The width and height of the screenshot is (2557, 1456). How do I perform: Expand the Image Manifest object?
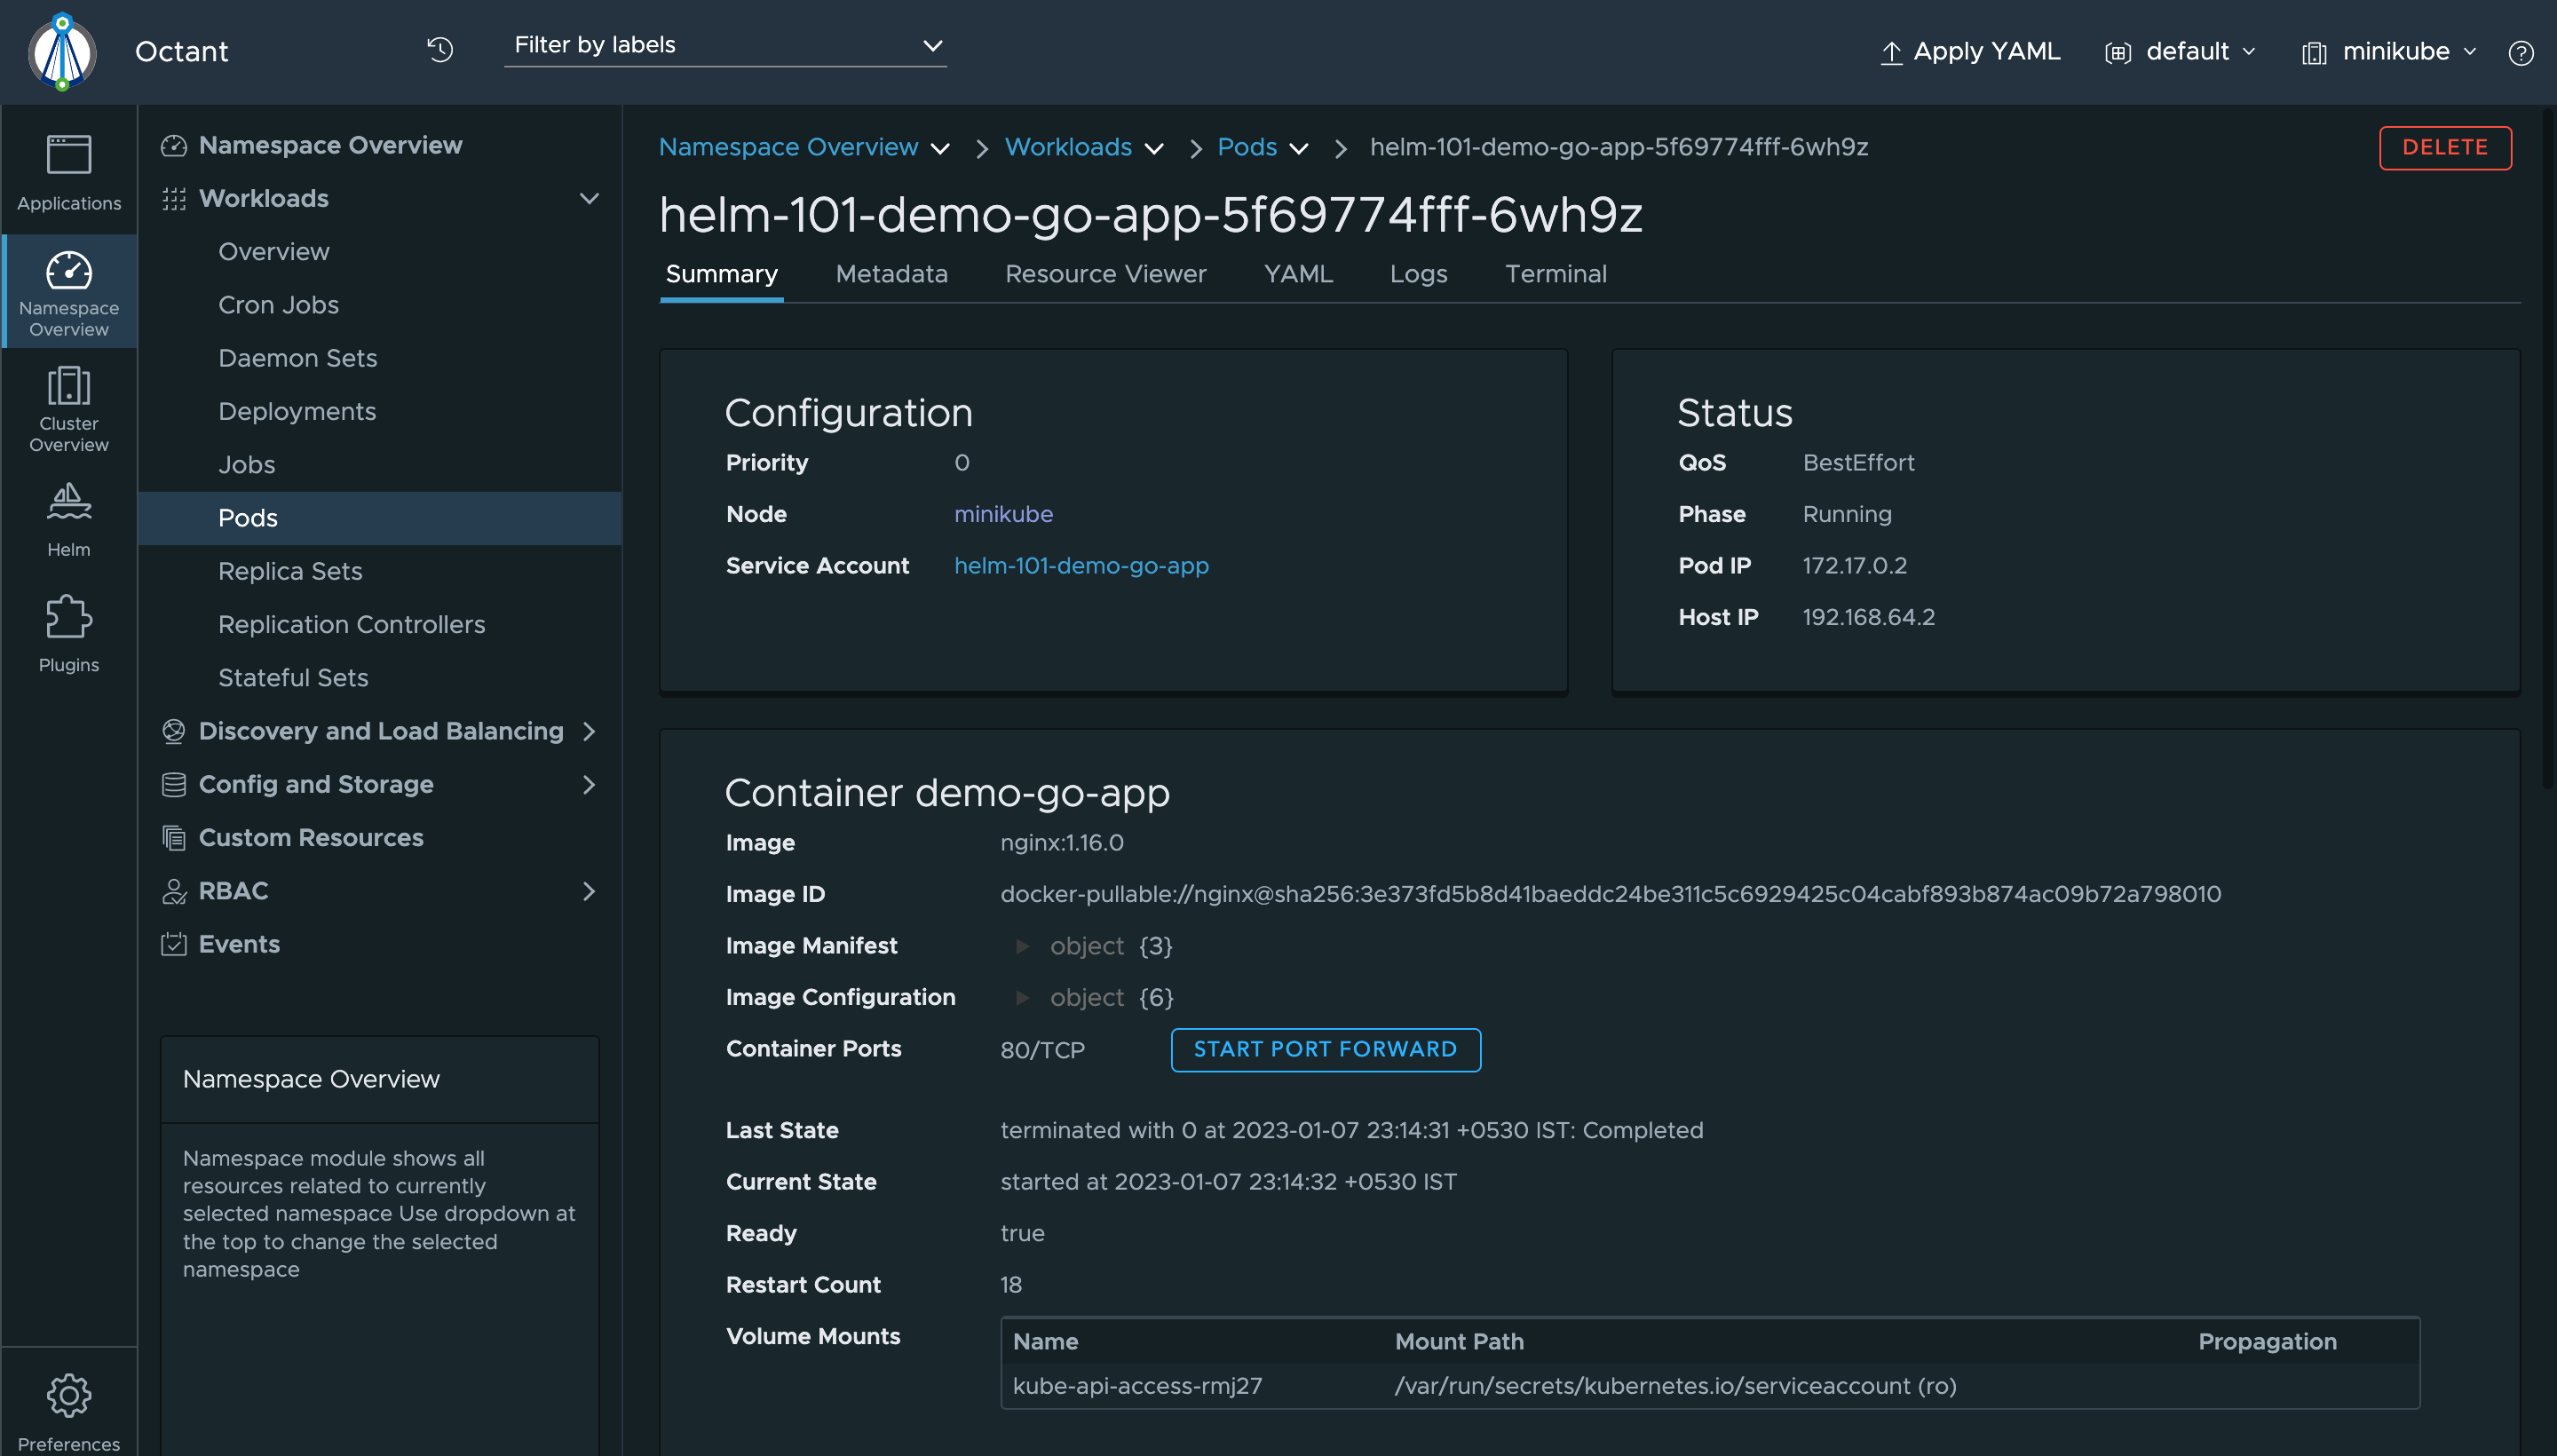[x=1023, y=946]
